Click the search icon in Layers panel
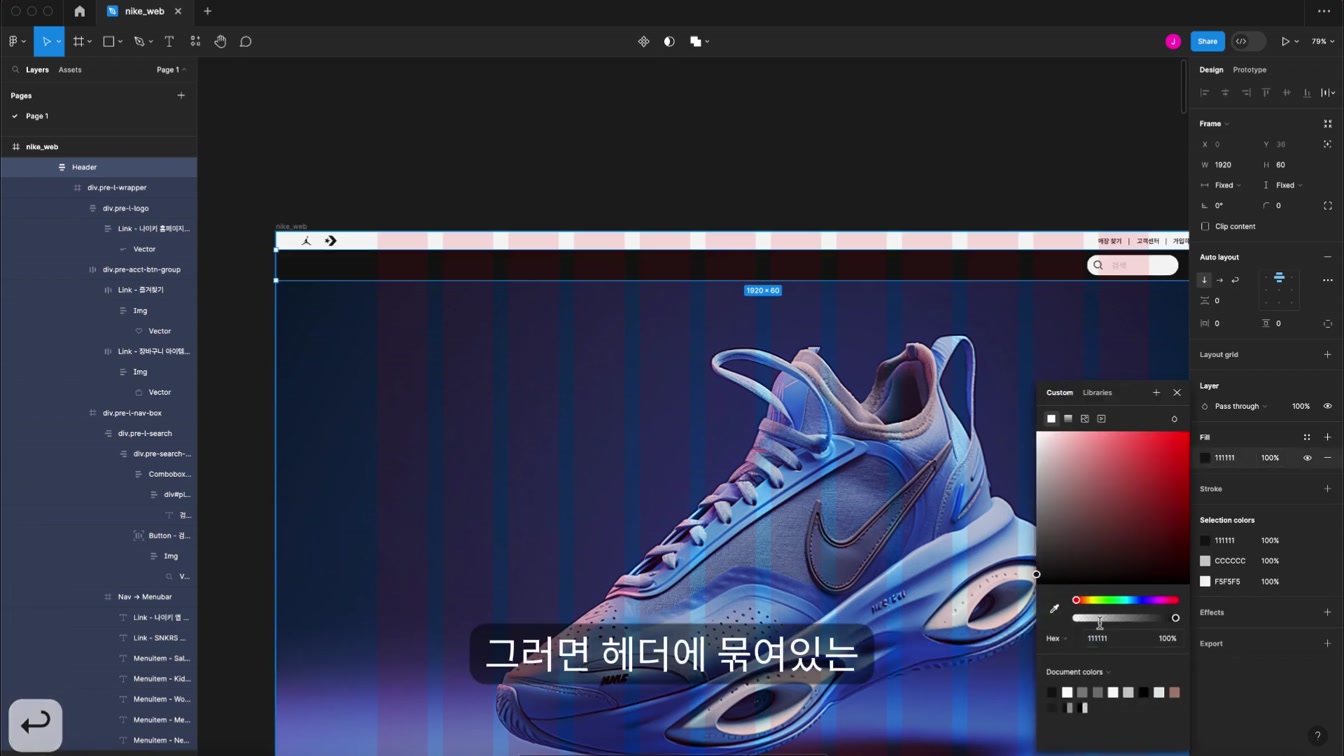This screenshot has height=756, width=1344. [x=16, y=70]
